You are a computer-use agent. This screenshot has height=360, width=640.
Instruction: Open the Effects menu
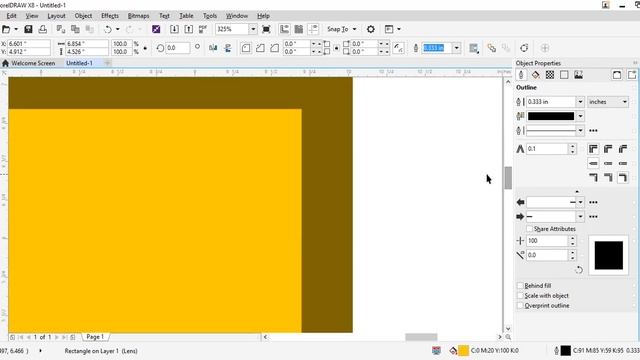pos(110,16)
